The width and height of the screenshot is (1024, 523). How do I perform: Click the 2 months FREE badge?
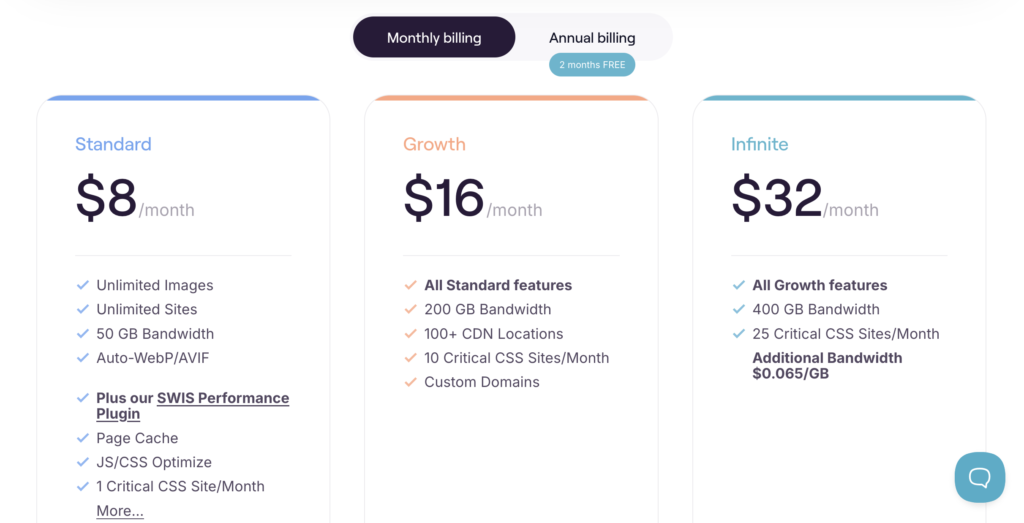[592, 65]
